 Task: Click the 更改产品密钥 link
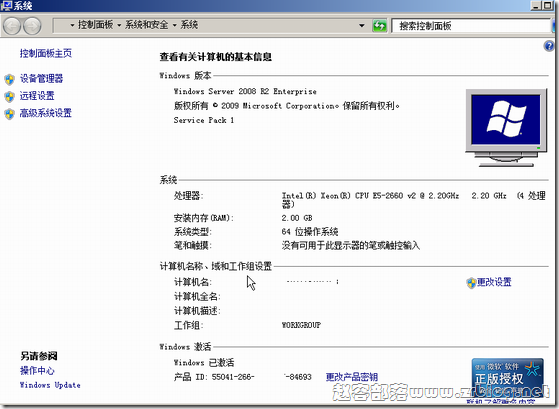click(x=352, y=377)
